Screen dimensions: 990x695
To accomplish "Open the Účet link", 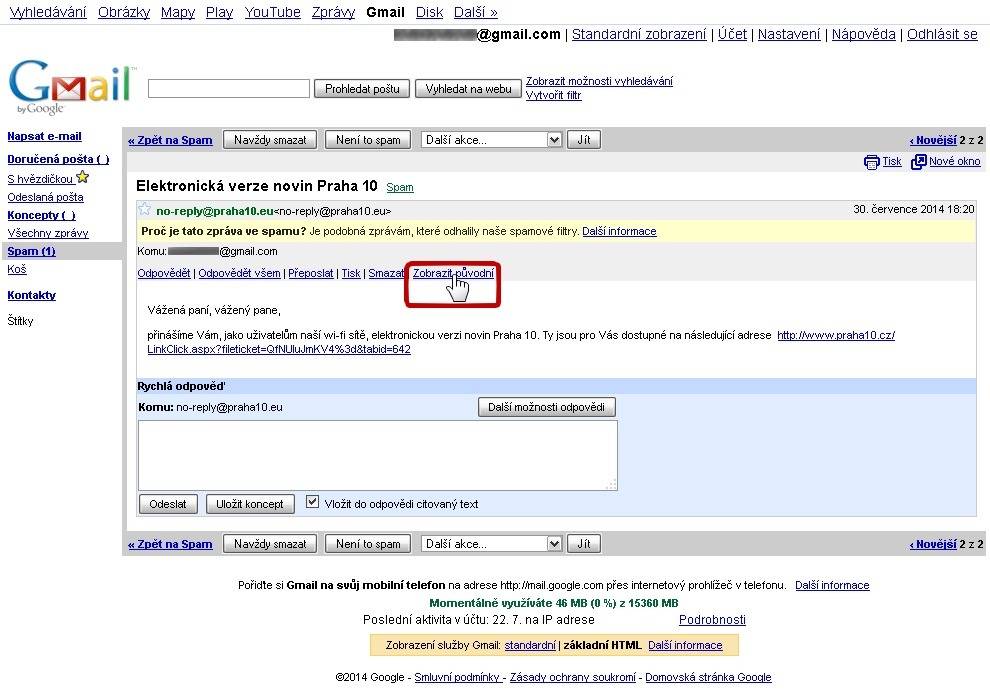I will click(732, 34).
